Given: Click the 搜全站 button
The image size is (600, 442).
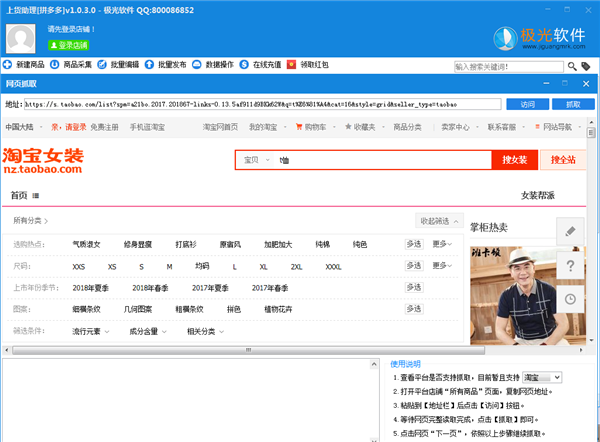Looking at the screenshot, I should [563, 160].
